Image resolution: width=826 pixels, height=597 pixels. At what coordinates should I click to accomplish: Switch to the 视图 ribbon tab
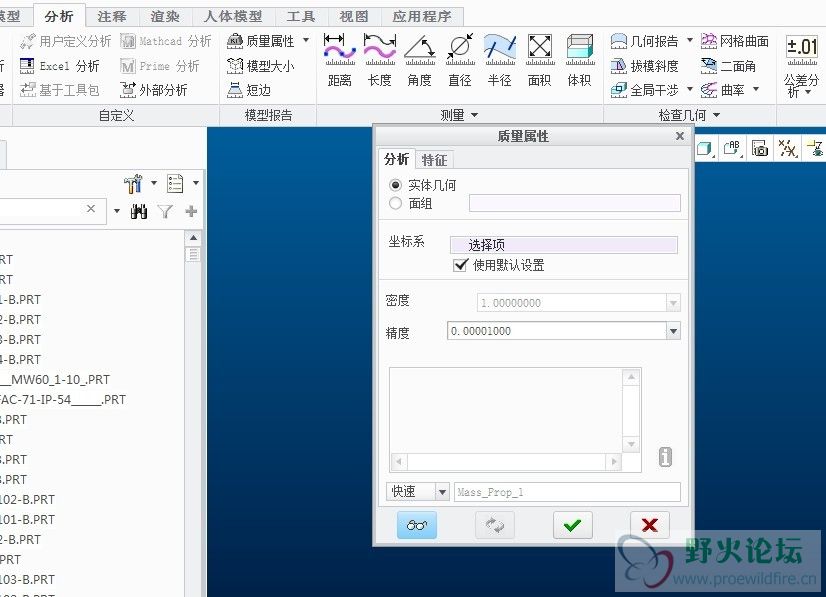[x=353, y=16]
